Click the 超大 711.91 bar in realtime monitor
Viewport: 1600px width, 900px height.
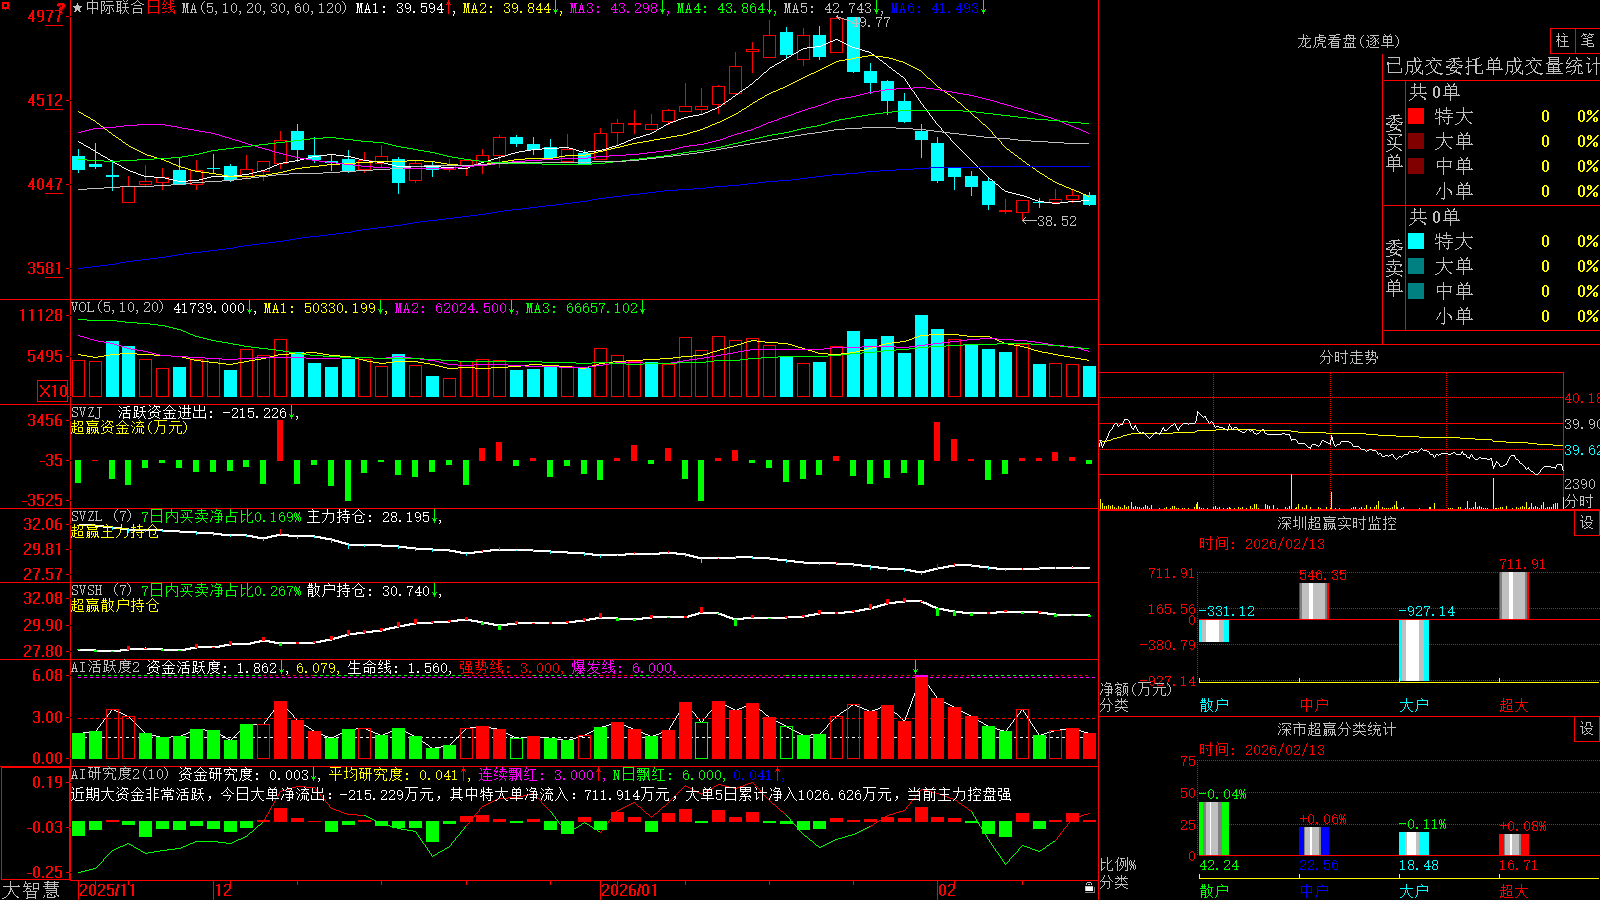[x=1514, y=596]
